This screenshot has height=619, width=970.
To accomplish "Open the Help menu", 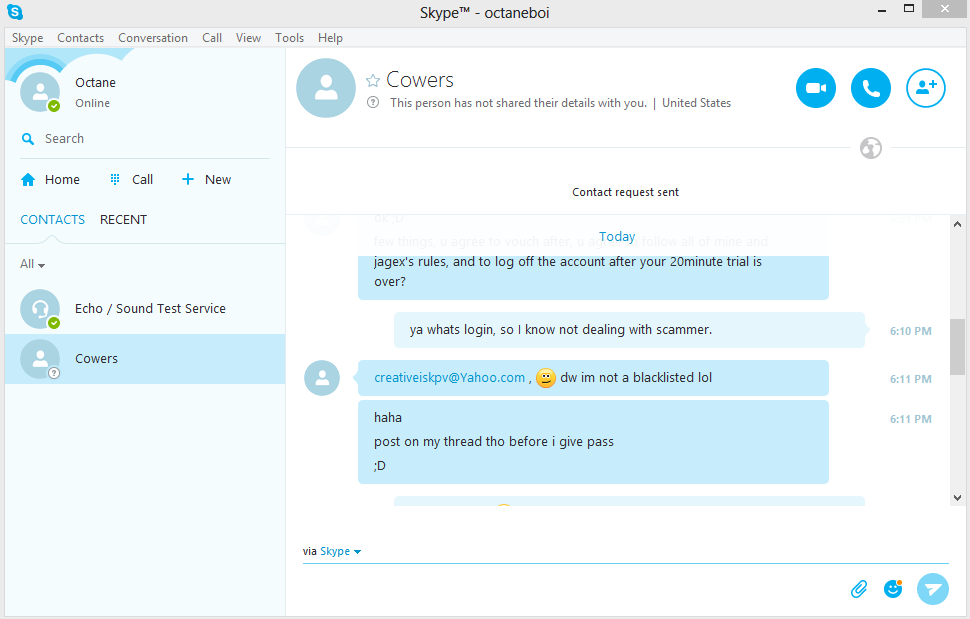I will [x=330, y=38].
